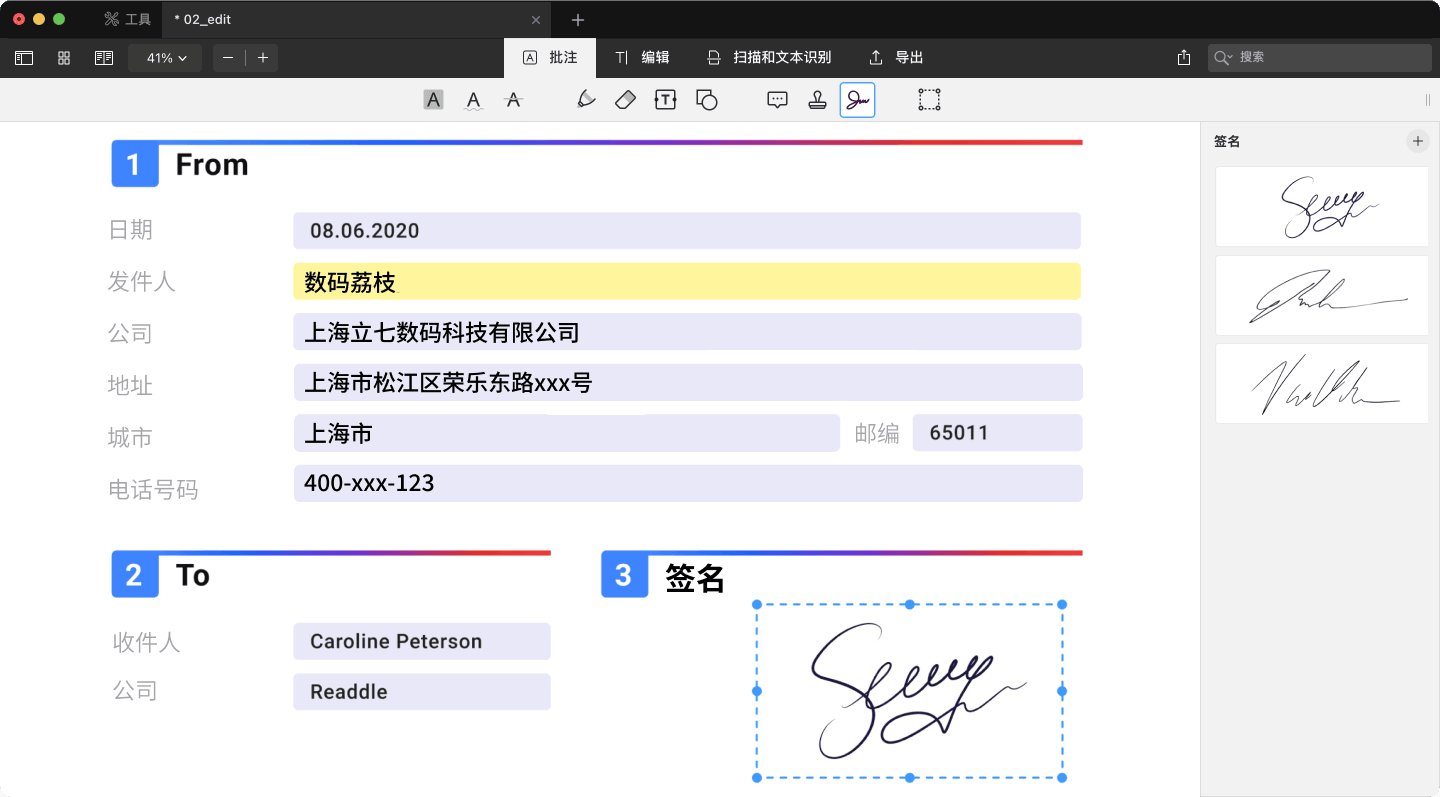Select the stamp tool
Screen dimensions: 1440x797
tap(817, 100)
